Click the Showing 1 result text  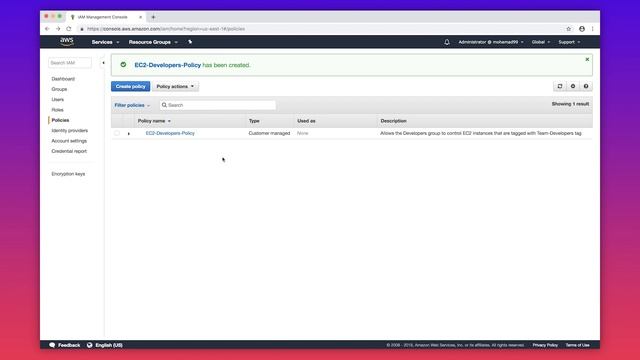click(570, 104)
